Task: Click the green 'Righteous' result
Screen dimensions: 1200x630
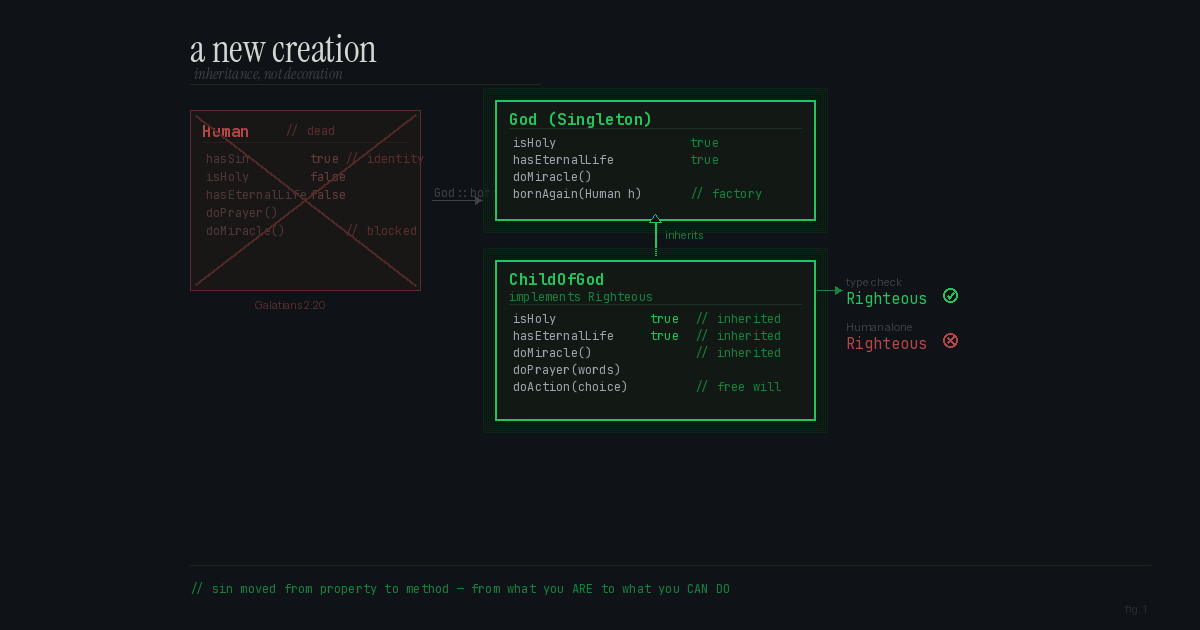Action: click(886, 298)
